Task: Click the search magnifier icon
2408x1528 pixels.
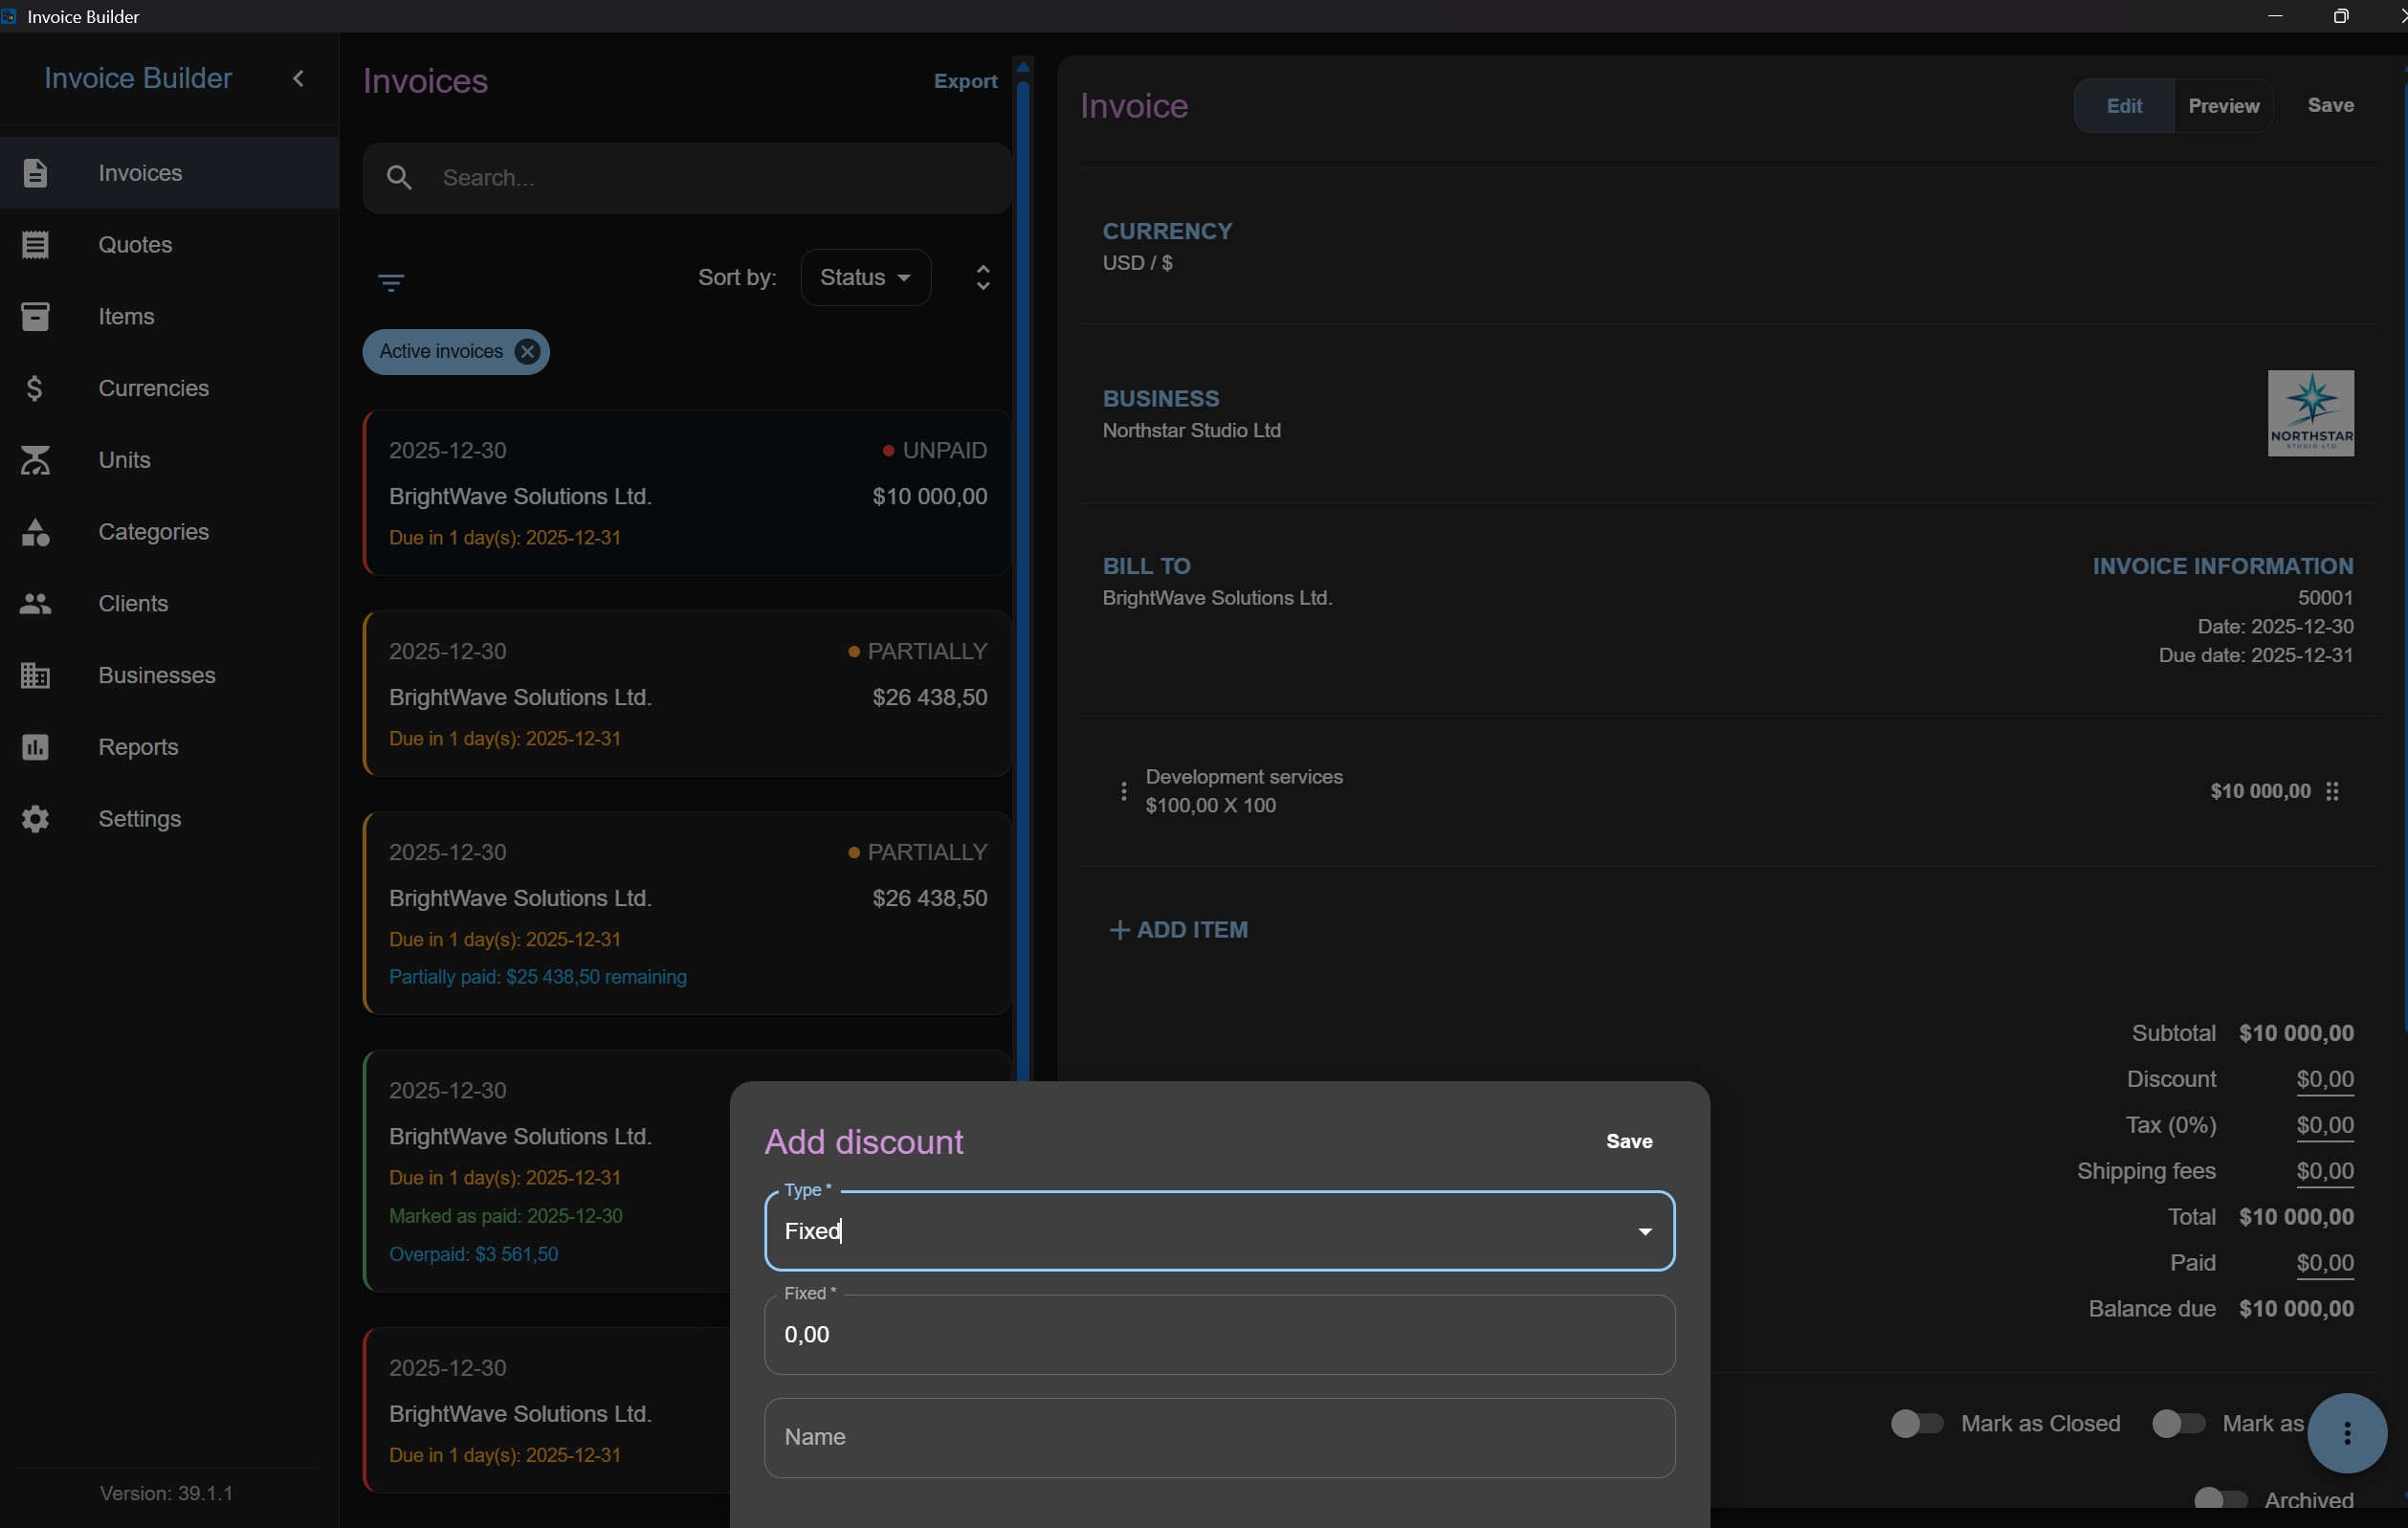Action: click(399, 178)
